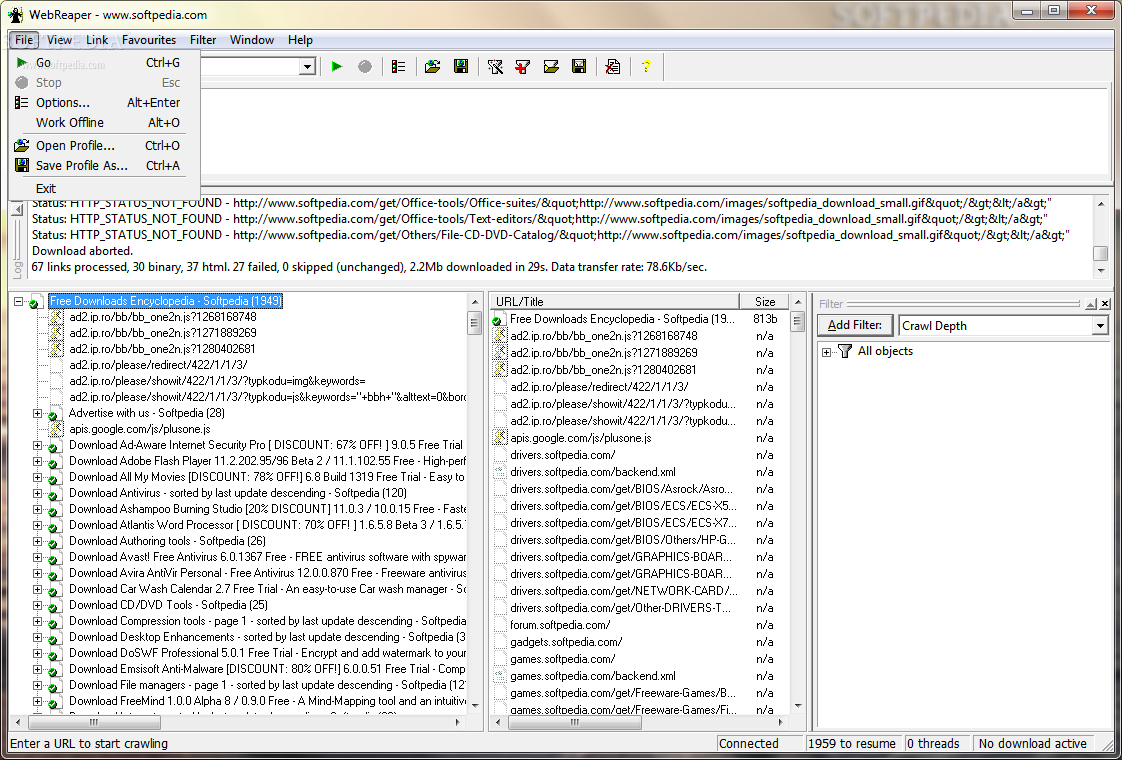Expand Download Authoring tools node
This screenshot has width=1122, height=760.
tap(37, 541)
